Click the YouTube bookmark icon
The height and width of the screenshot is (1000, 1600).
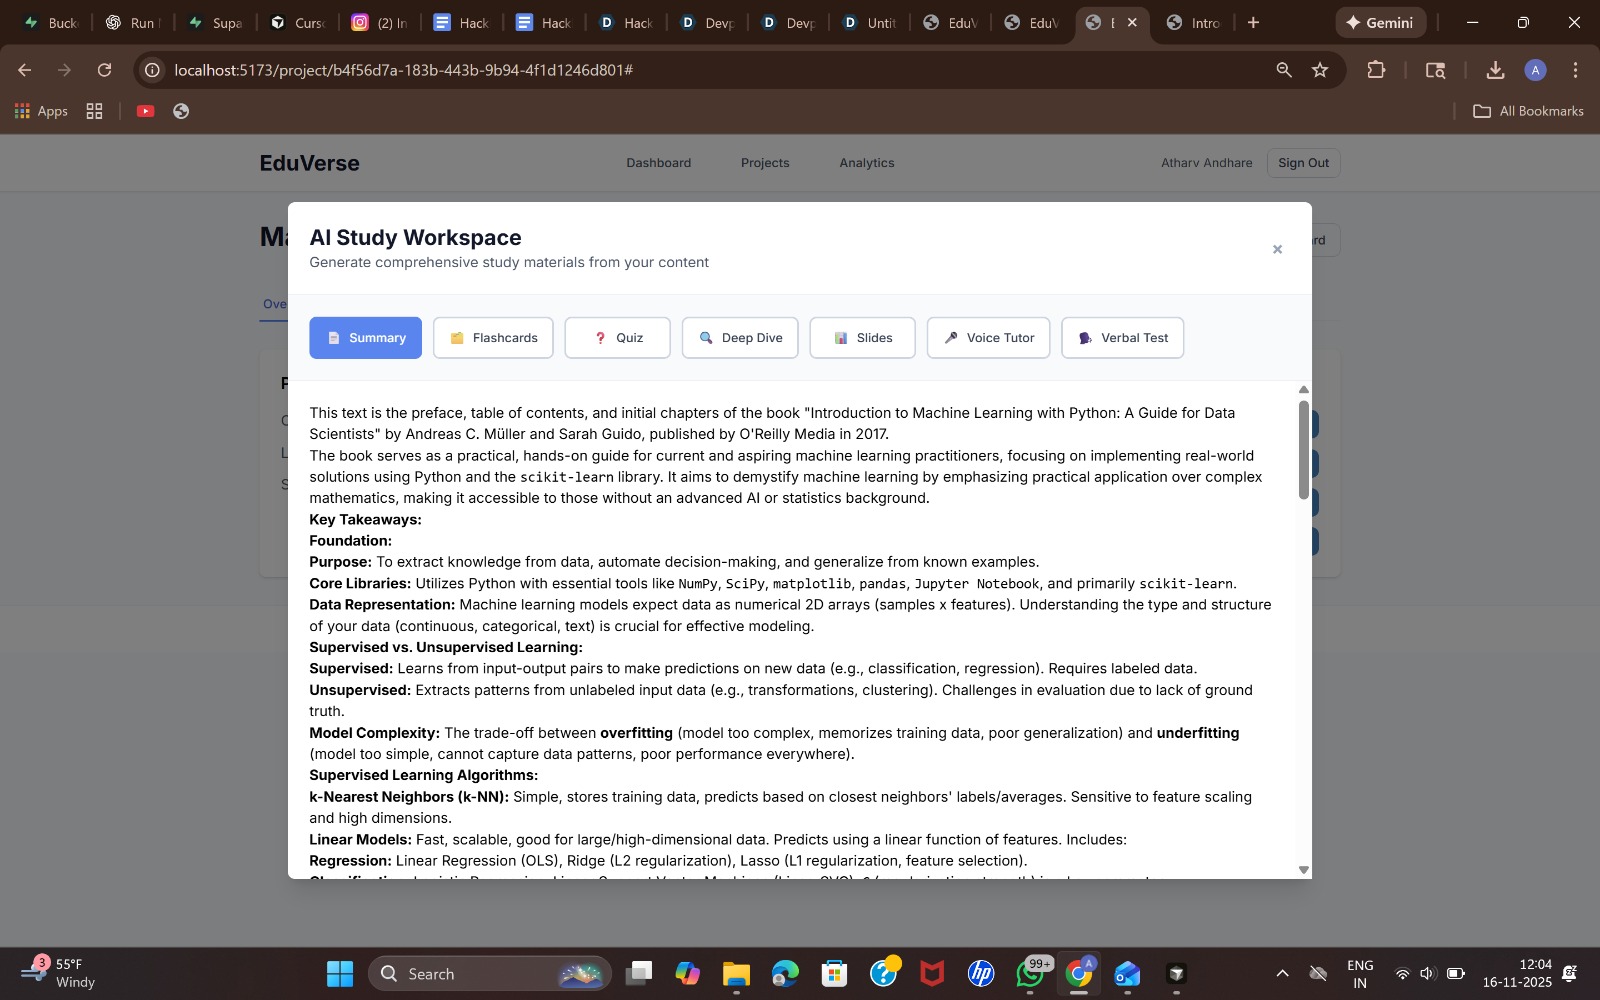[x=146, y=111]
